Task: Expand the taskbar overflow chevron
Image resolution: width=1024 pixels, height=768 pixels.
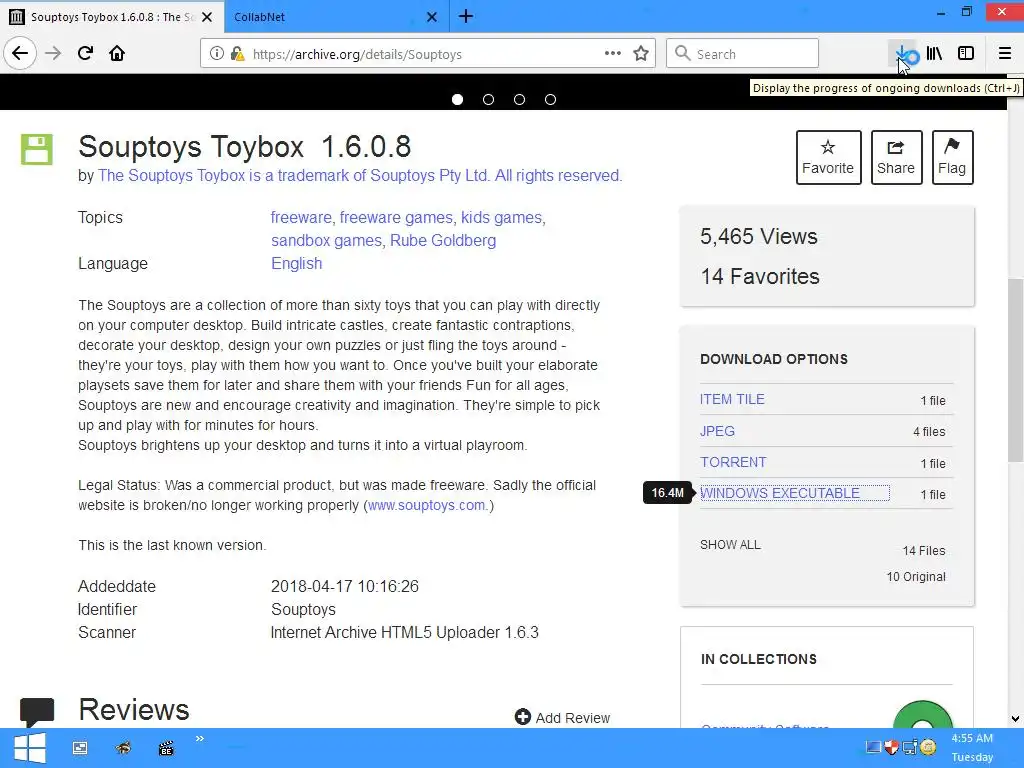Action: (x=200, y=739)
